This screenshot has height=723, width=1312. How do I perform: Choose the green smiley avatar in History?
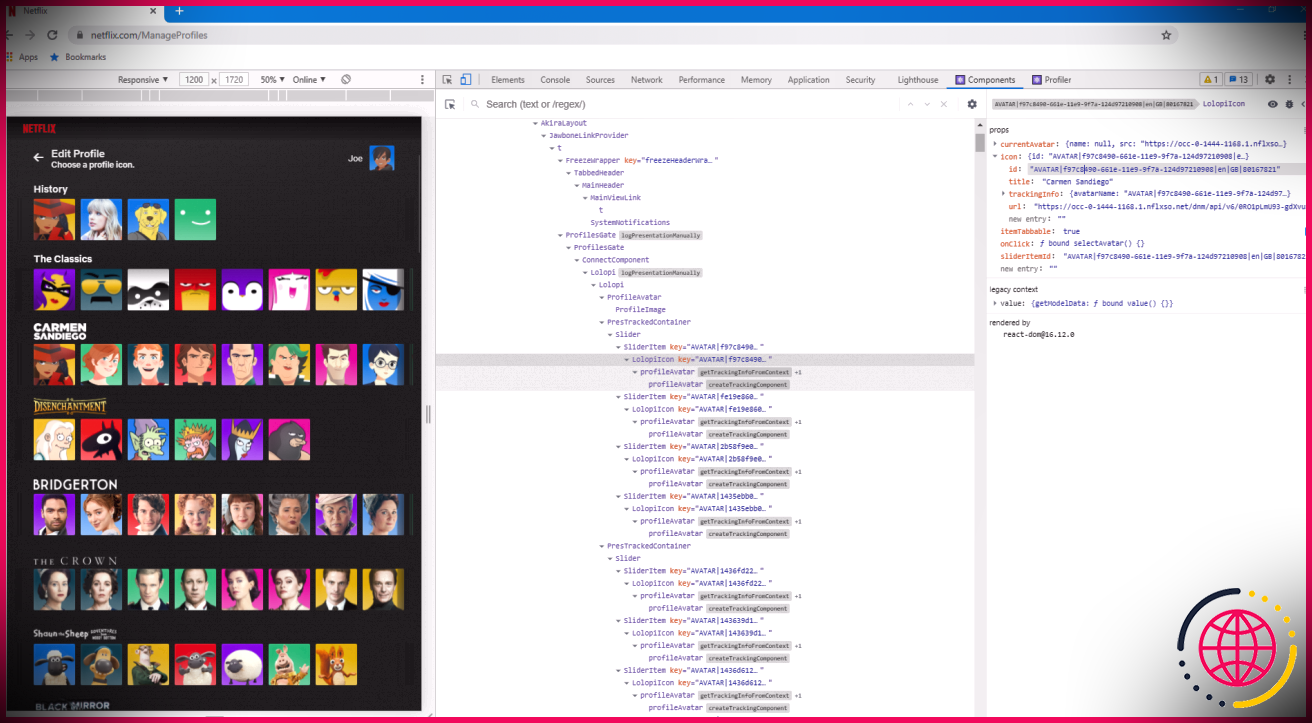tap(195, 219)
